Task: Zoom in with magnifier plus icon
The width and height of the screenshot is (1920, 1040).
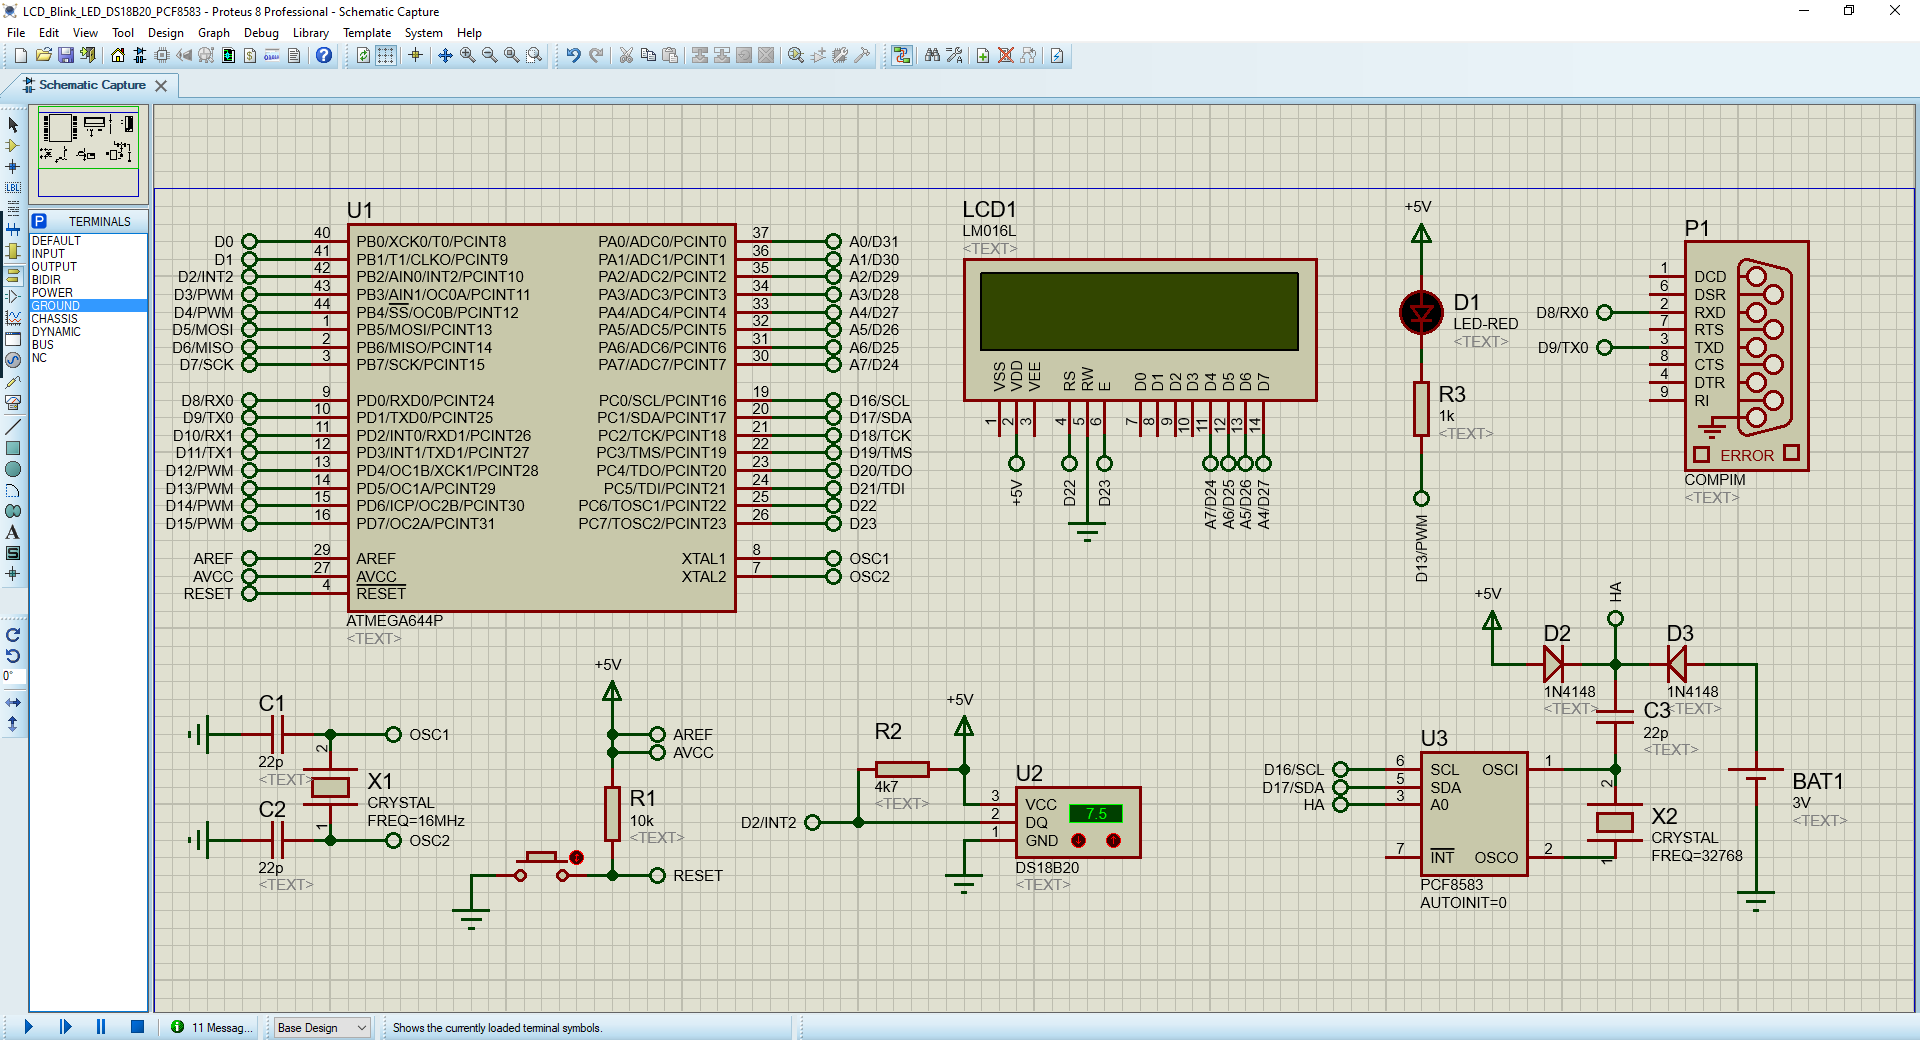Action: [467, 55]
